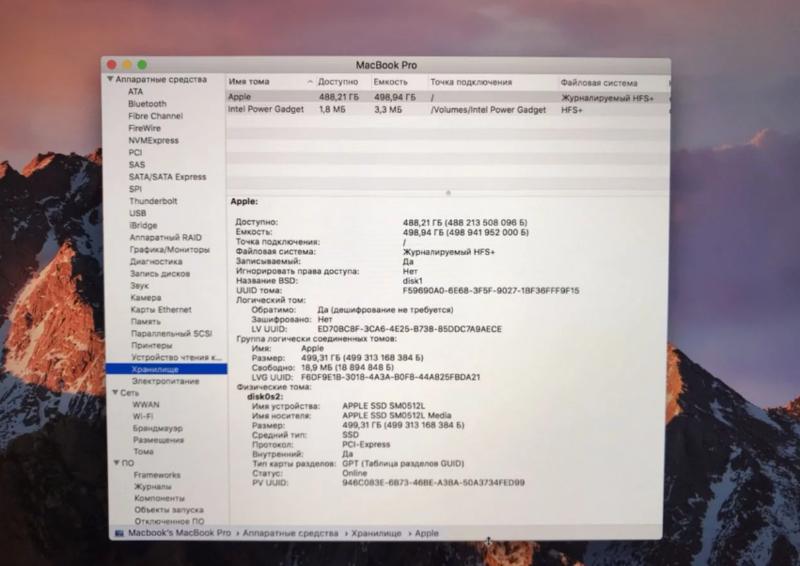Viewport: 800px width, 566px height.
Task: Click the yellow minimize window button
Action: (x=128, y=65)
